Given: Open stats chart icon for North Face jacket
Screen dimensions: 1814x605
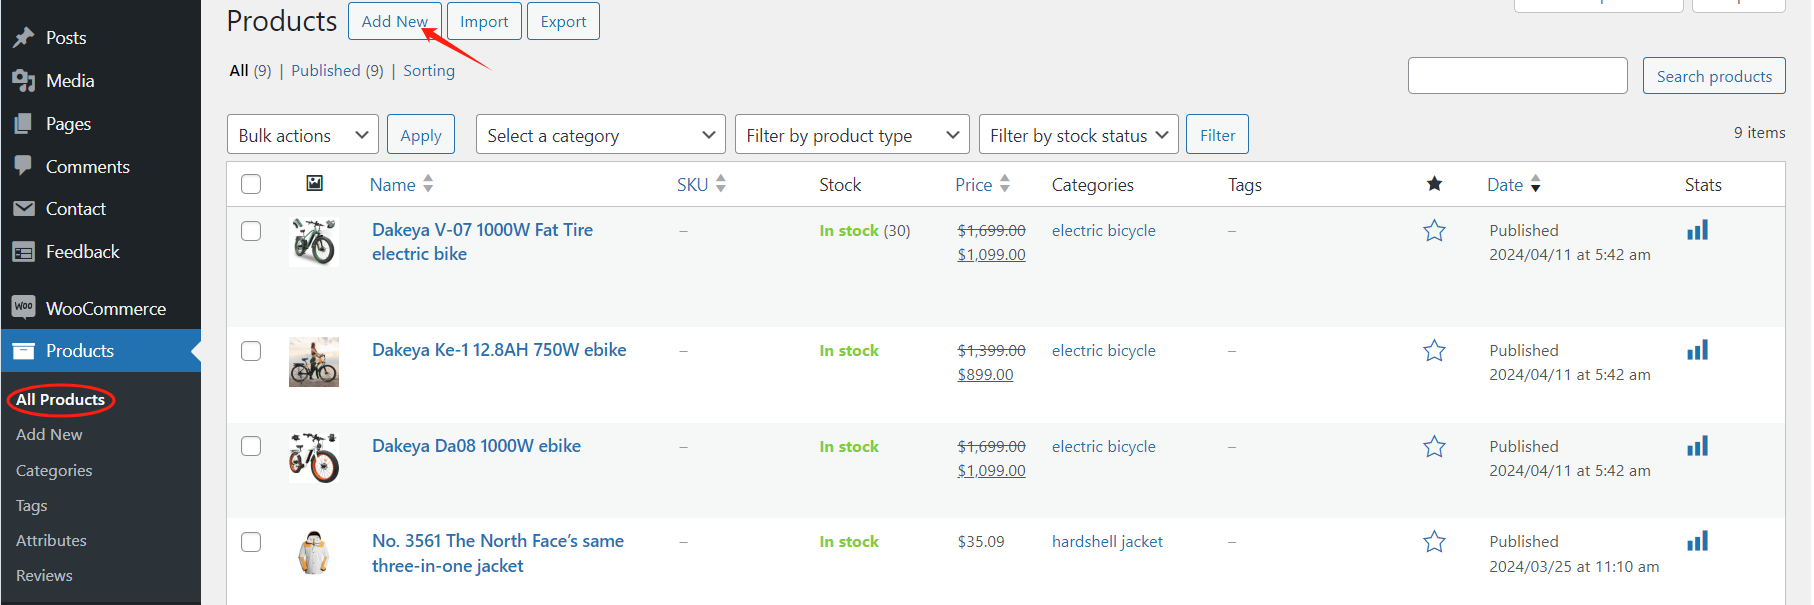Looking at the screenshot, I should point(1697,541).
